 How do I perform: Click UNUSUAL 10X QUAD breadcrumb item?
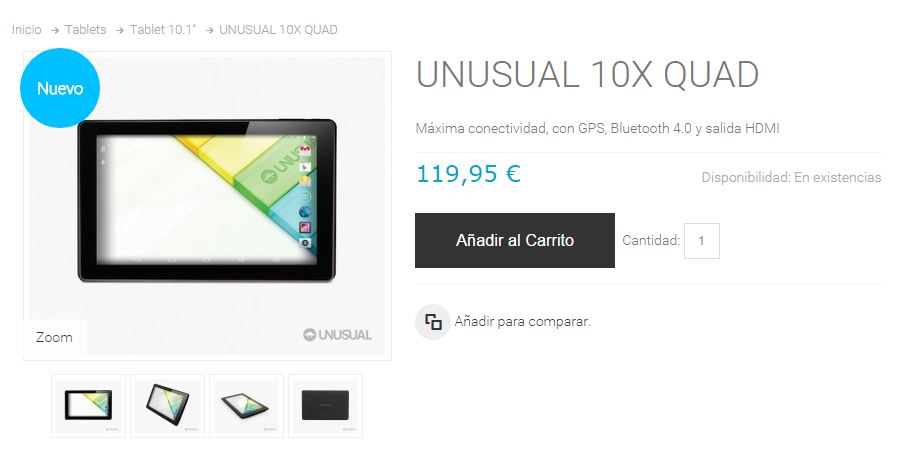coord(278,30)
